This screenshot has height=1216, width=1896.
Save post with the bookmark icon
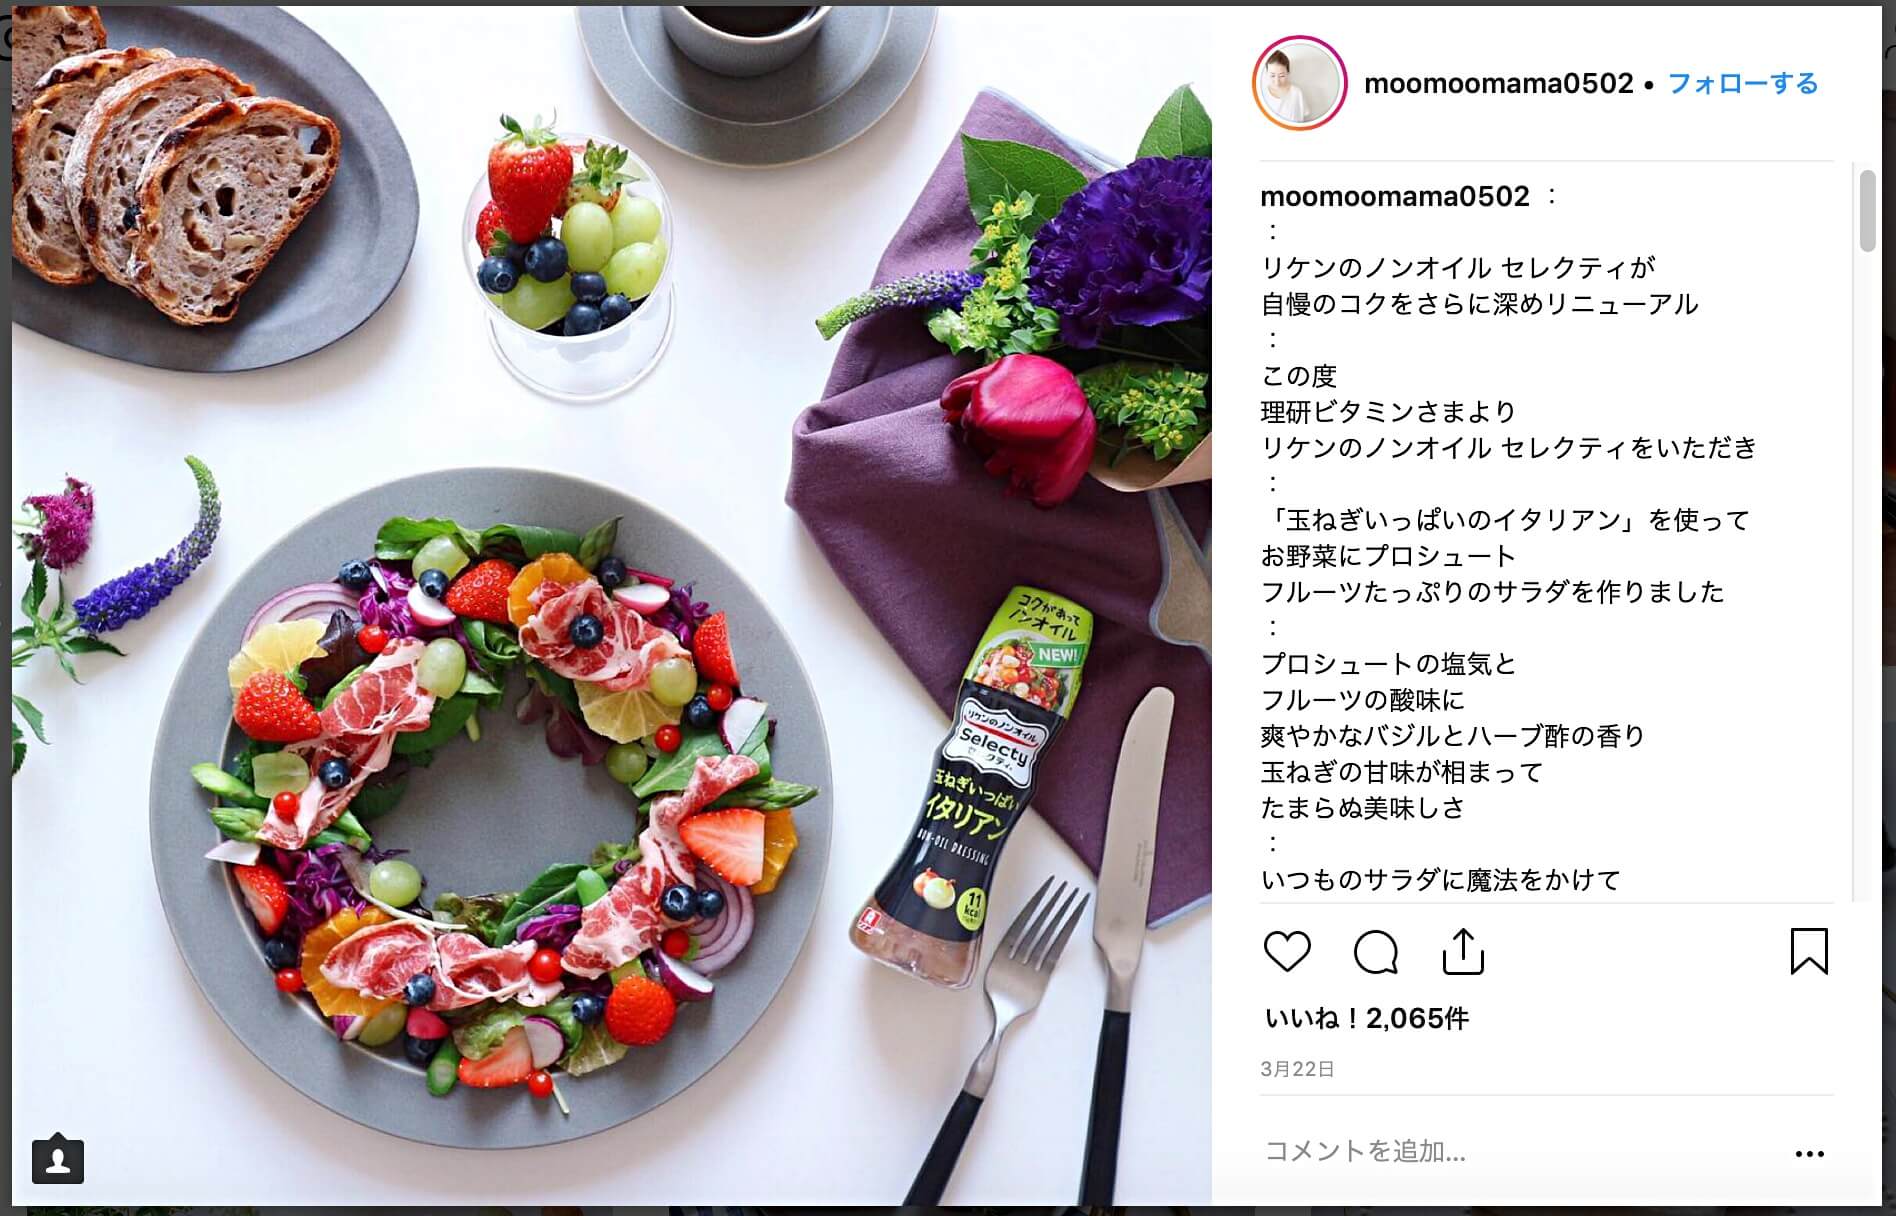tap(1809, 951)
